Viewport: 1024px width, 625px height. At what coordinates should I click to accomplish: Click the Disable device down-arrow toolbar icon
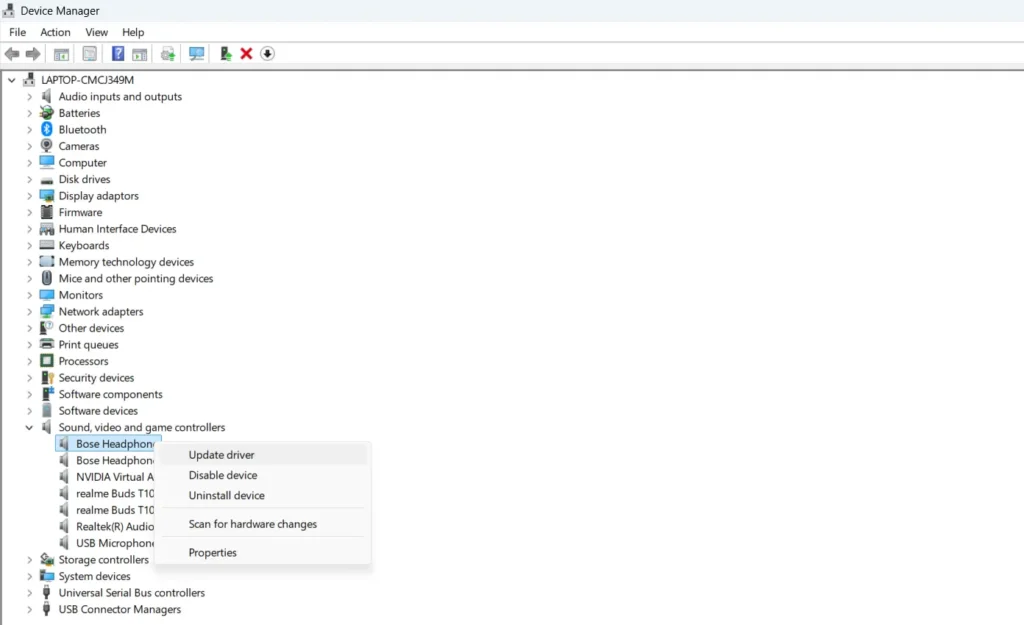[x=267, y=54]
